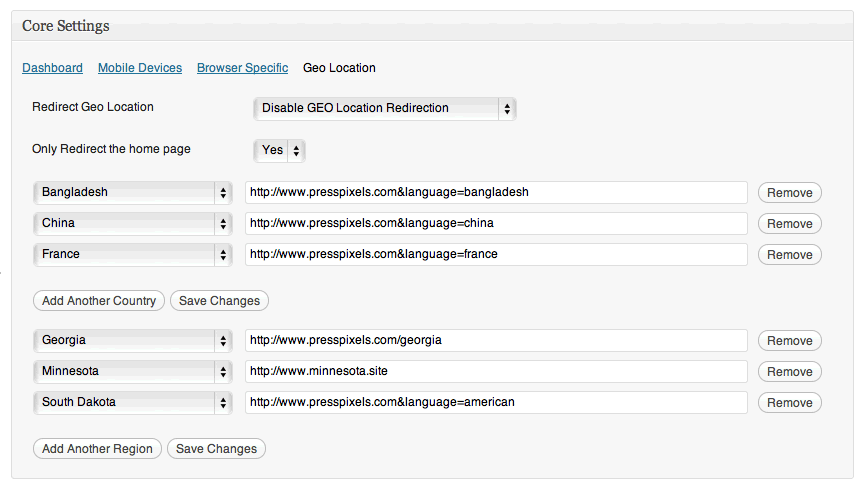Screen dimensions: 864x489
Task: Change the China country selection
Action: tap(133, 223)
